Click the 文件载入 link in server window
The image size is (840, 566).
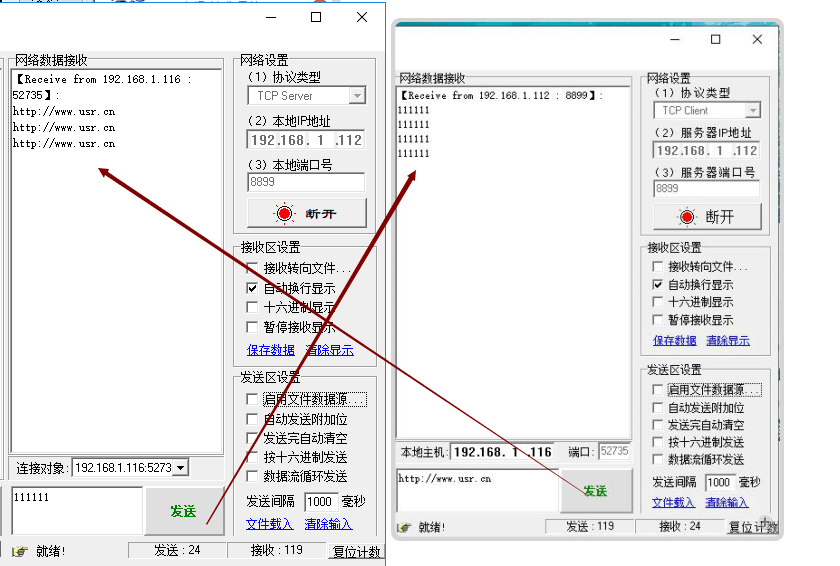[x=269, y=524]
